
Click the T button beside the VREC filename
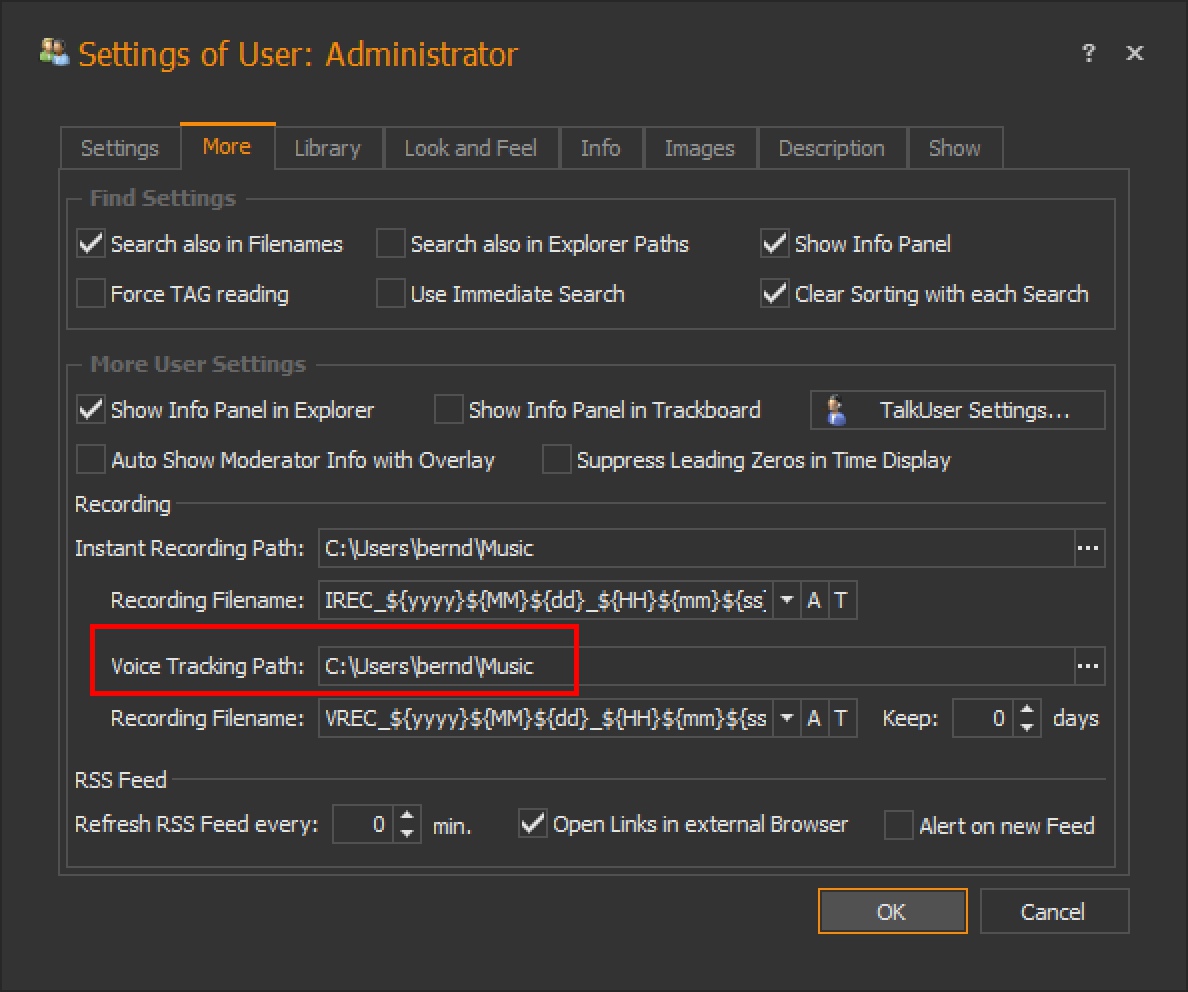pos(841,718)
